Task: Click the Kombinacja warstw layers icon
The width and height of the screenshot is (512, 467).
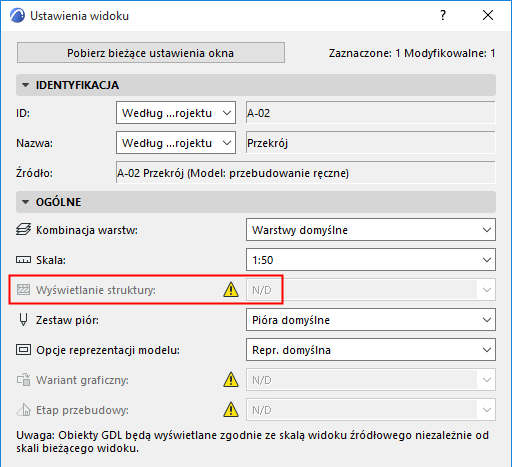Action: click(23, 230)
